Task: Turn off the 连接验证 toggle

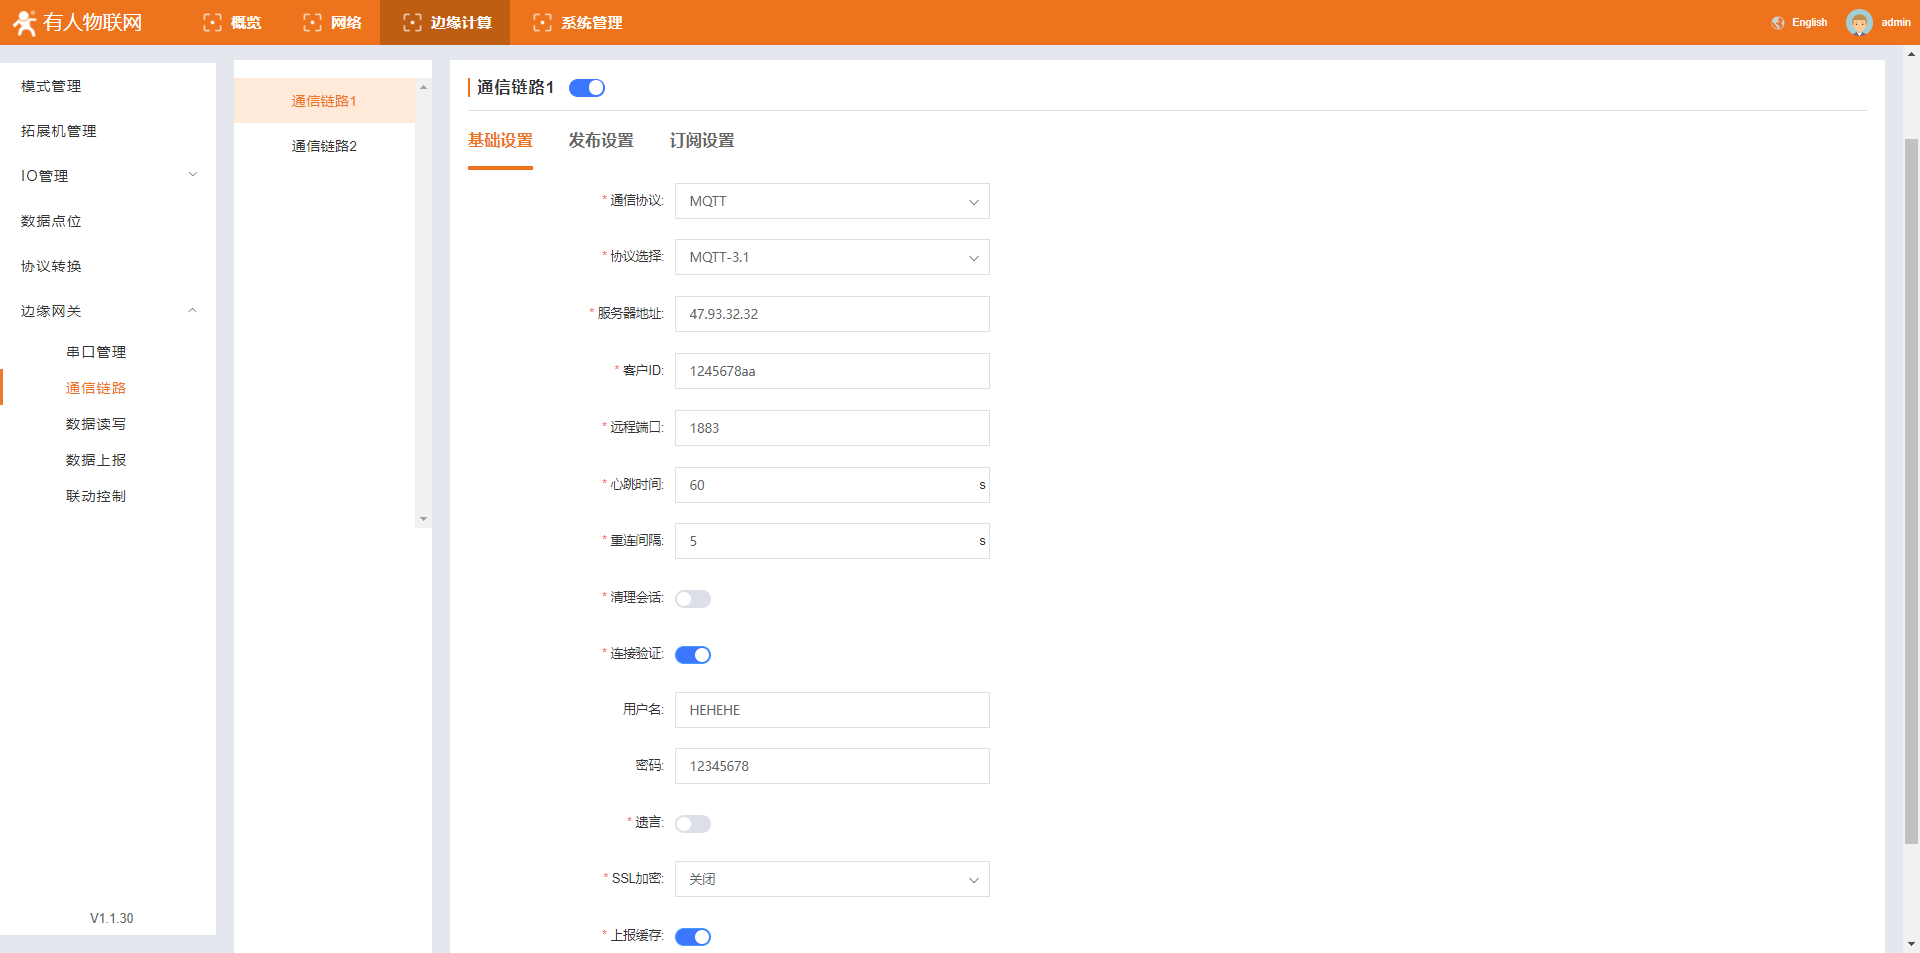Action: click(692, 655)
